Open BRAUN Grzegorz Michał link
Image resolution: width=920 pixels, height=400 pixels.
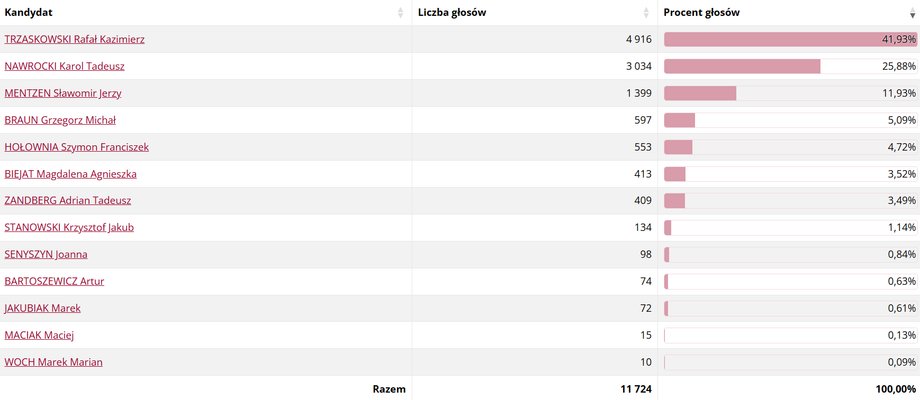pos(60,120)
